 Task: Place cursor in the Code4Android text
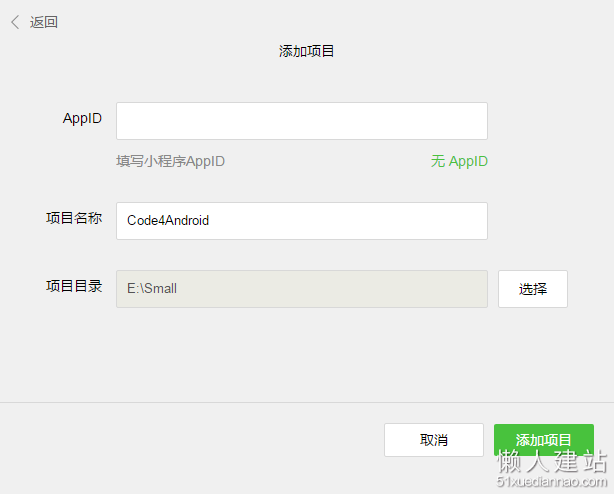168,221
